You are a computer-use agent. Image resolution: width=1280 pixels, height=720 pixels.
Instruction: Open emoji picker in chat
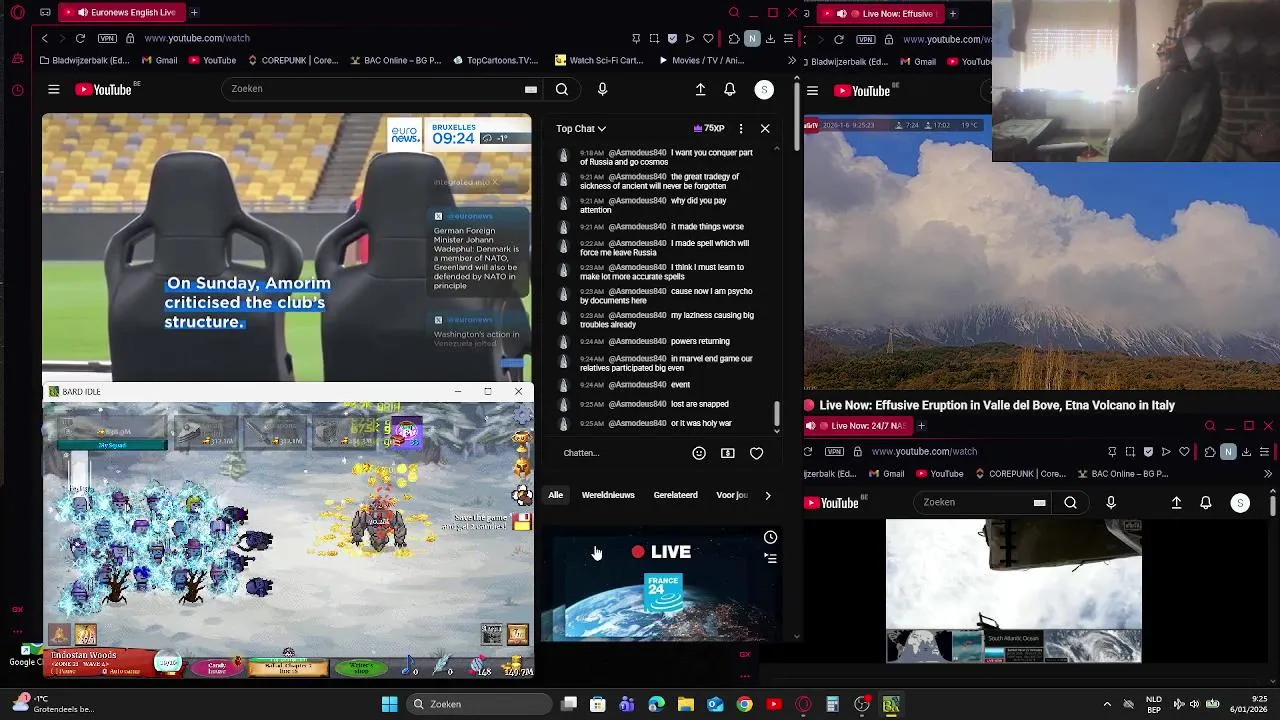699,453
